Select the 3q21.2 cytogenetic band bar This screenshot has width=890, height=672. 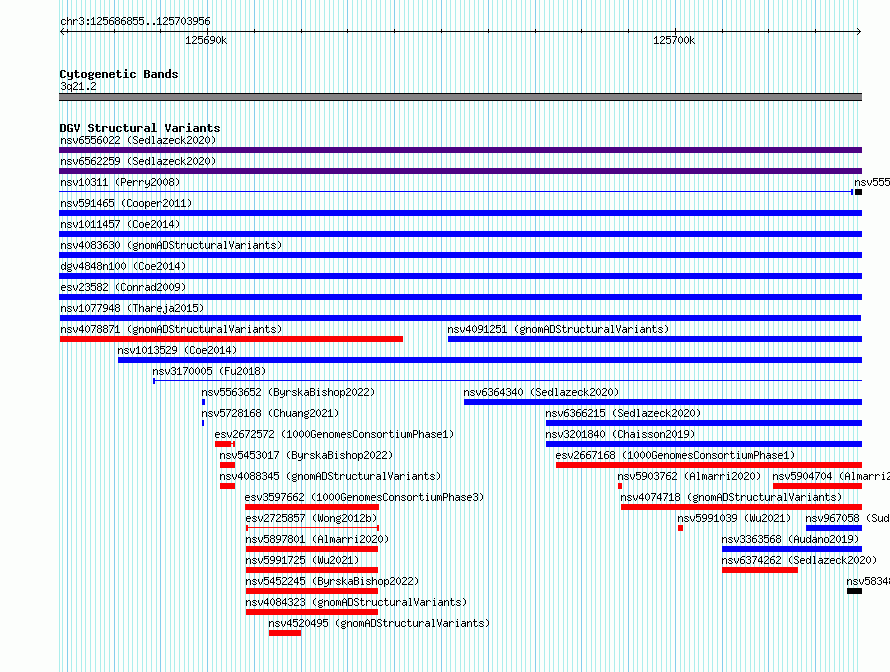[460, 97]
